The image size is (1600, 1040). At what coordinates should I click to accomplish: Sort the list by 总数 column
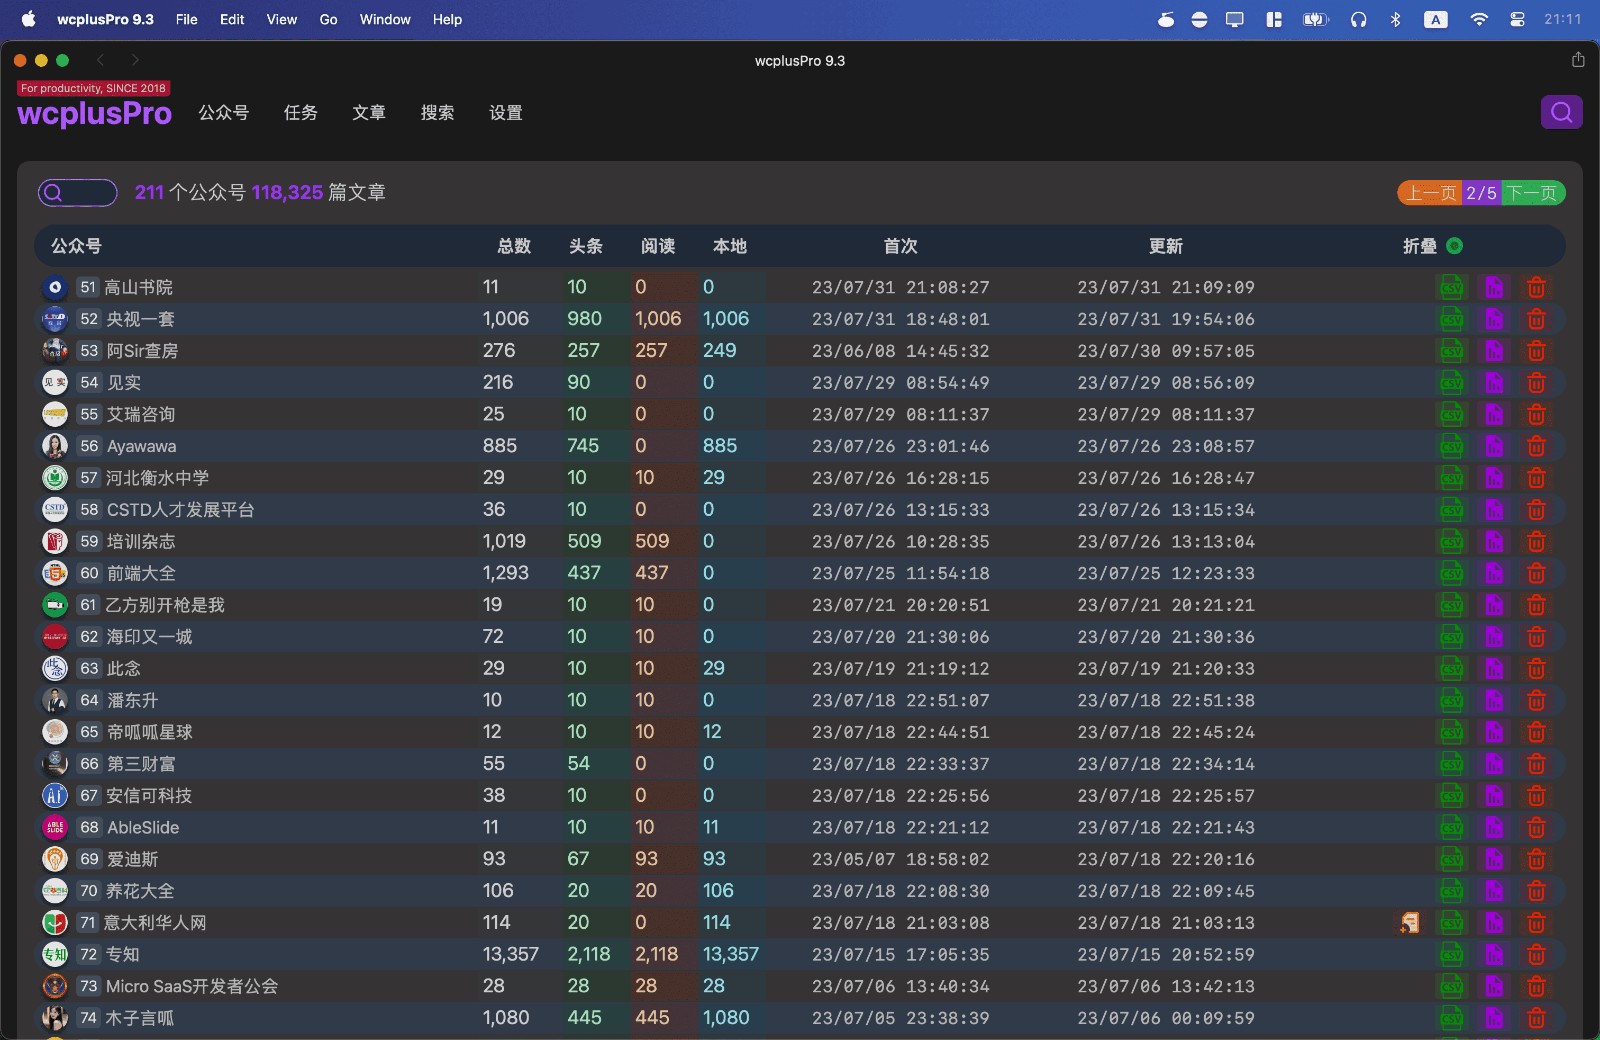pyautogui.click(x=513, y=246)
